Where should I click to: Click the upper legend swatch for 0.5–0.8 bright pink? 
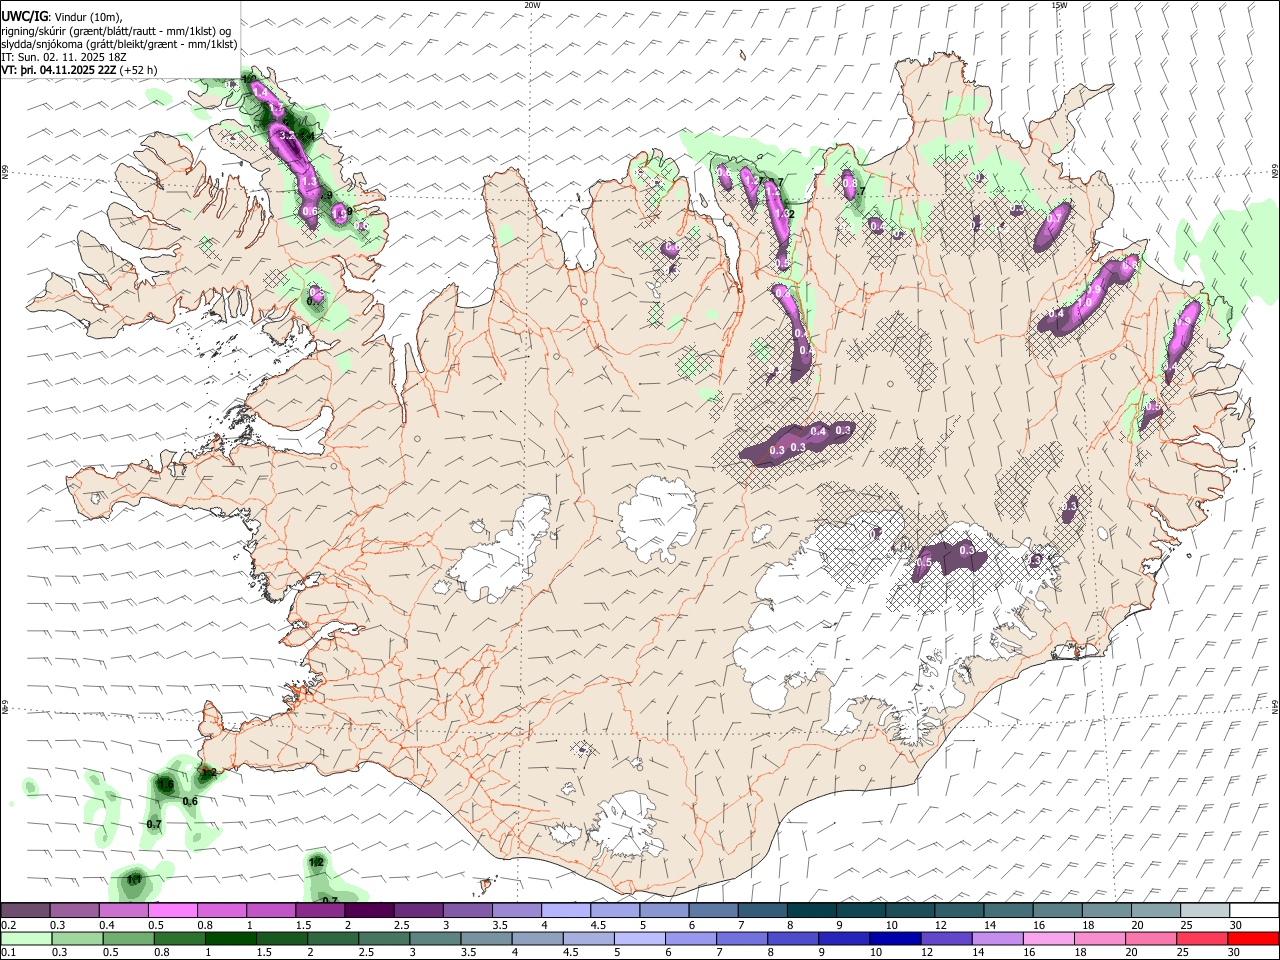(x=174, y=911)
